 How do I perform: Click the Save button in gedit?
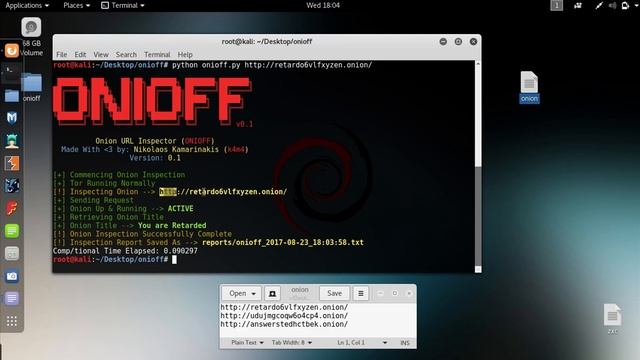(334, 293)
